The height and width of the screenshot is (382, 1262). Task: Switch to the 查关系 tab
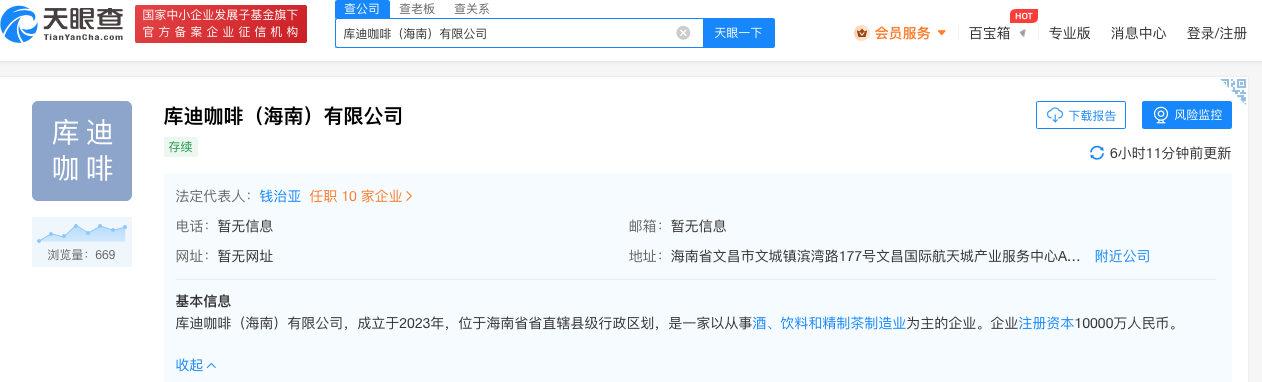point(471,9)
